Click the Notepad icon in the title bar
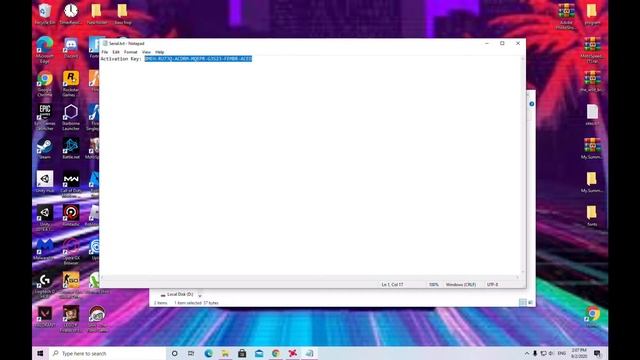This screenshot has width=640, height=360. pyautogui.click(x=105, y=43)
